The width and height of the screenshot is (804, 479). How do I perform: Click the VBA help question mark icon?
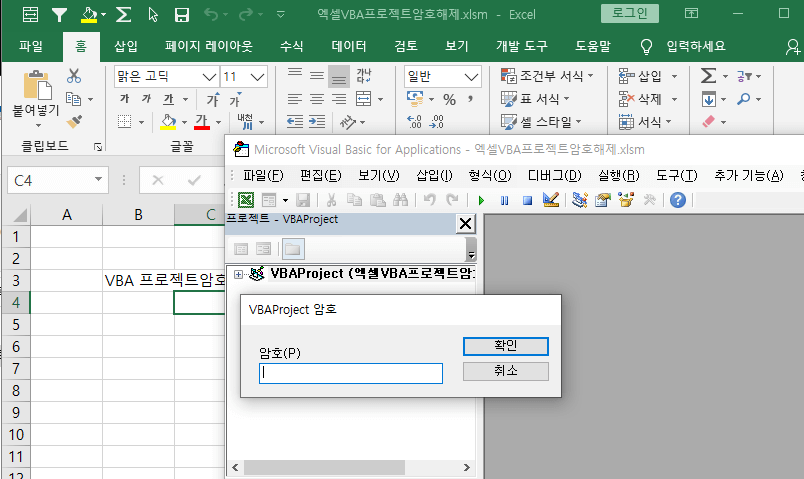(x=678, y=199)
